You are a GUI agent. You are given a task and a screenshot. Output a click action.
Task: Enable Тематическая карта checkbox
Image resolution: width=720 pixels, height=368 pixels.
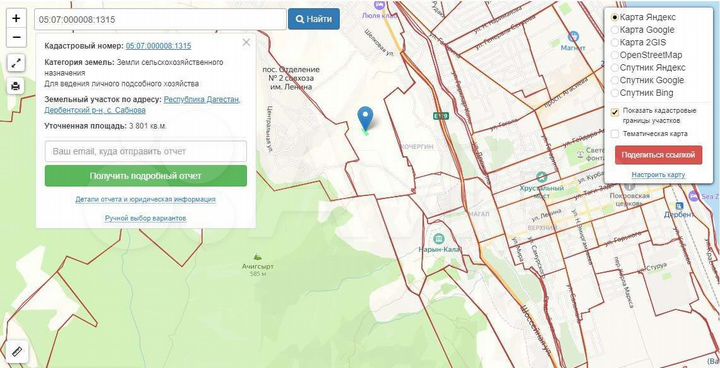click(x=615, y=134)
